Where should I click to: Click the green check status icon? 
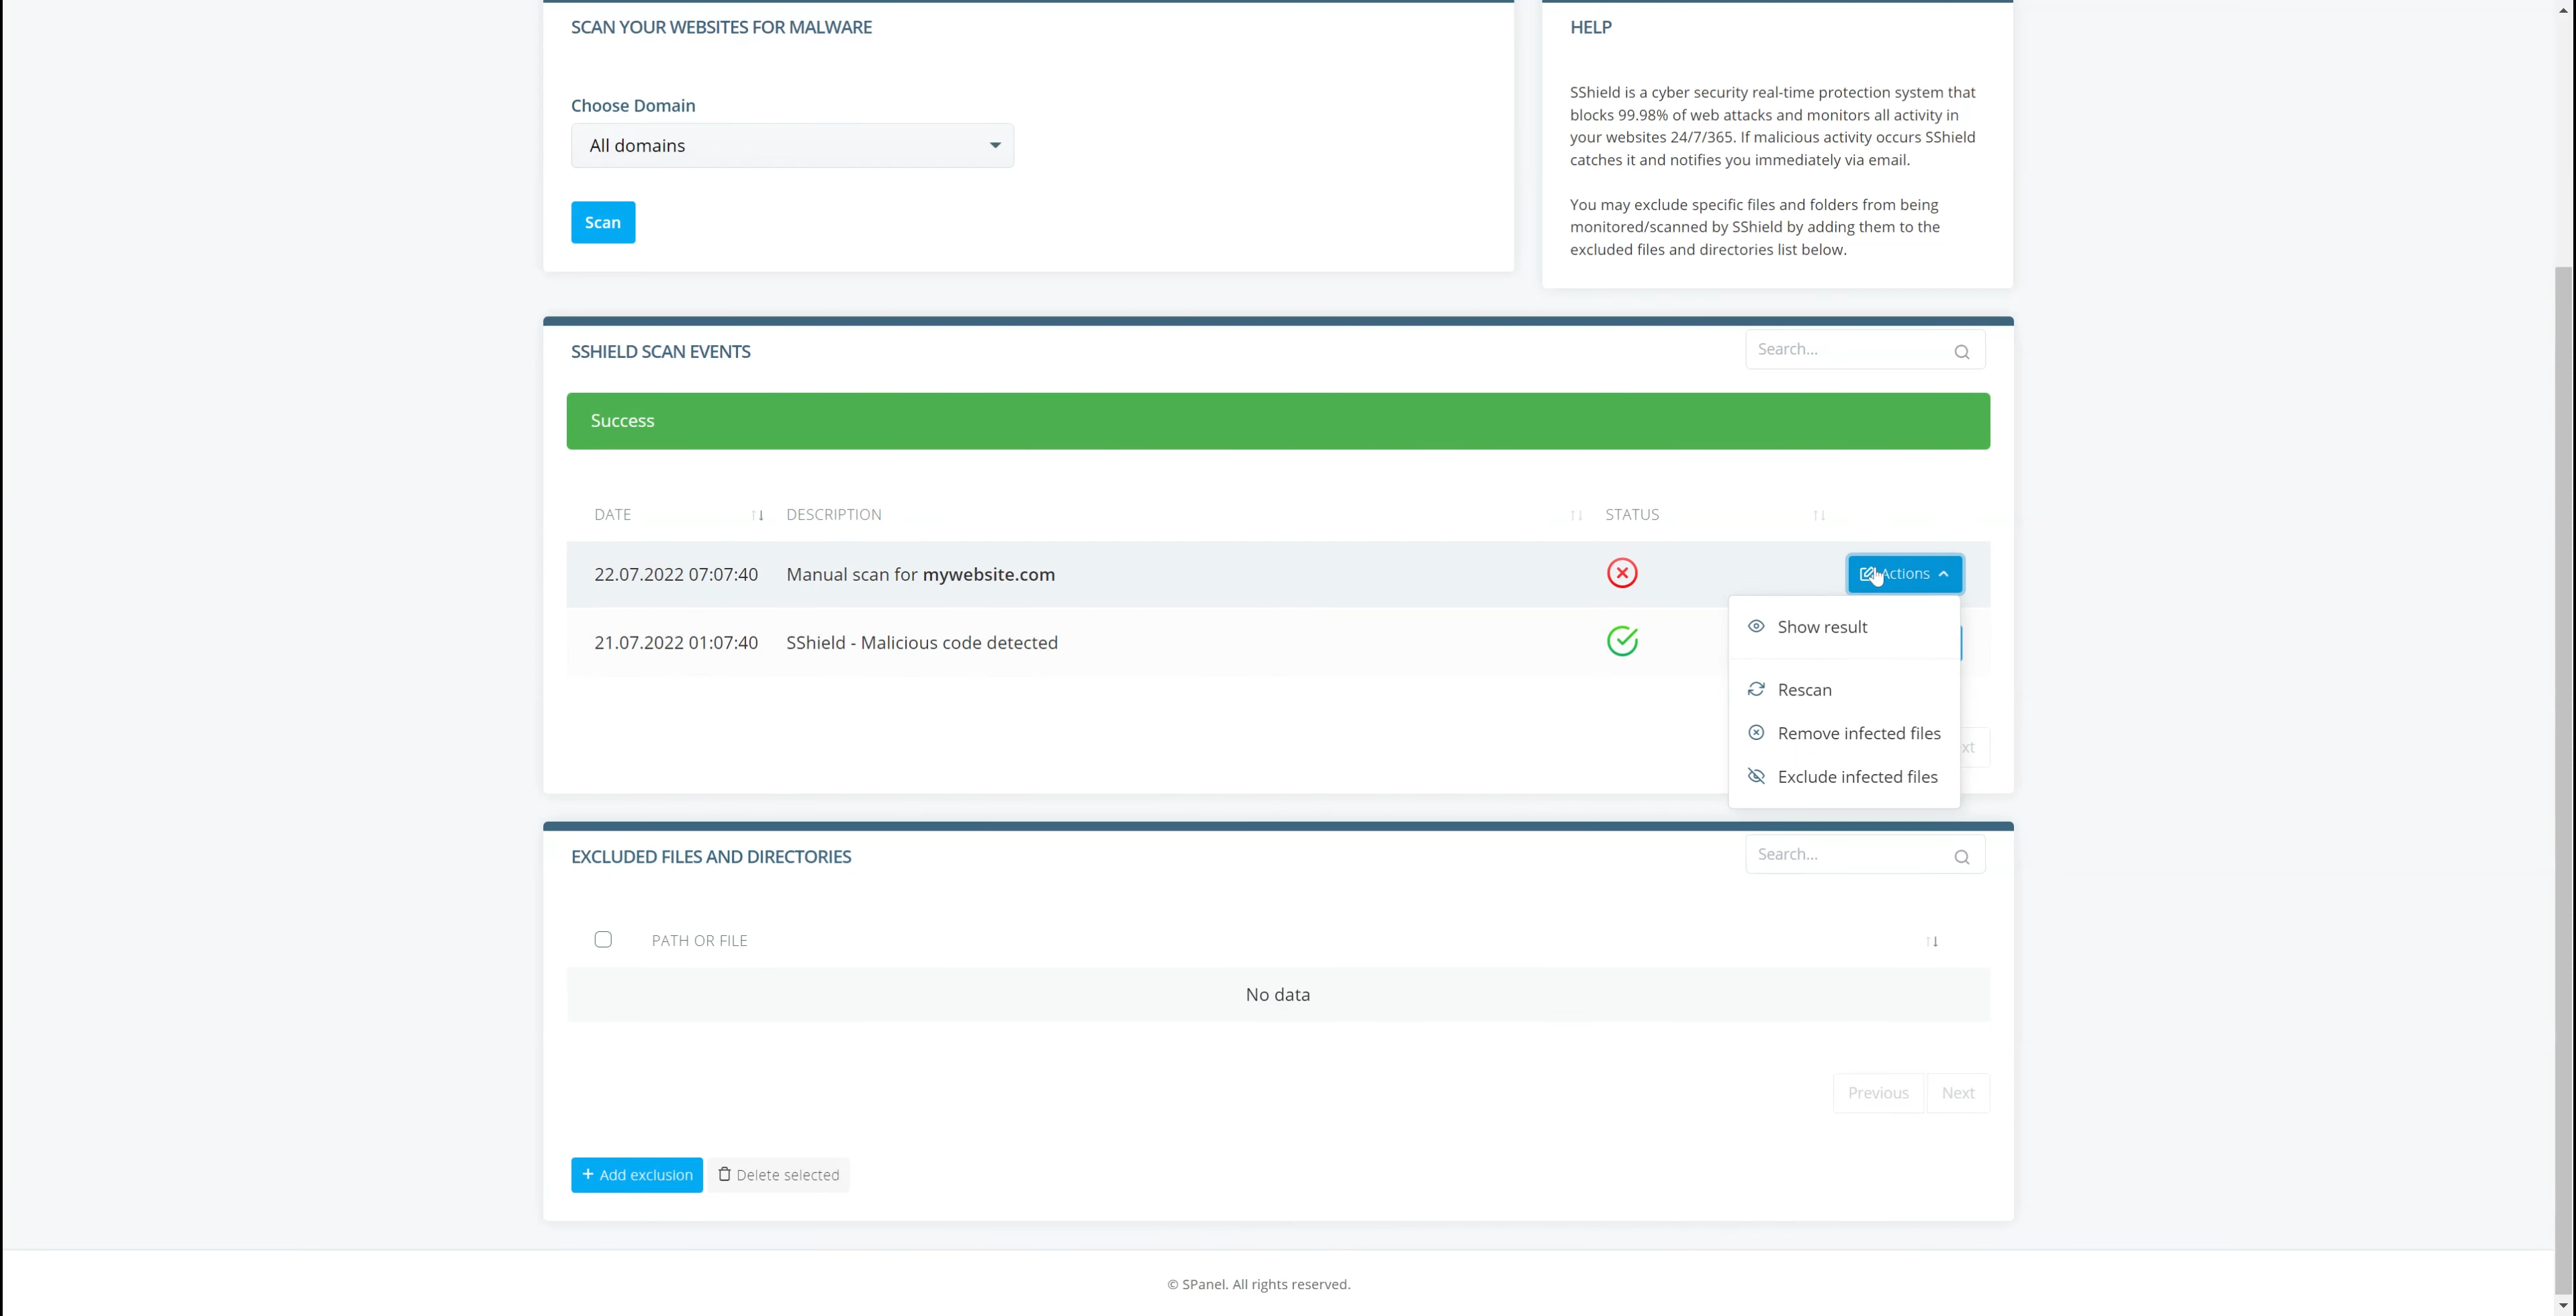click(x=1622, y=641)
